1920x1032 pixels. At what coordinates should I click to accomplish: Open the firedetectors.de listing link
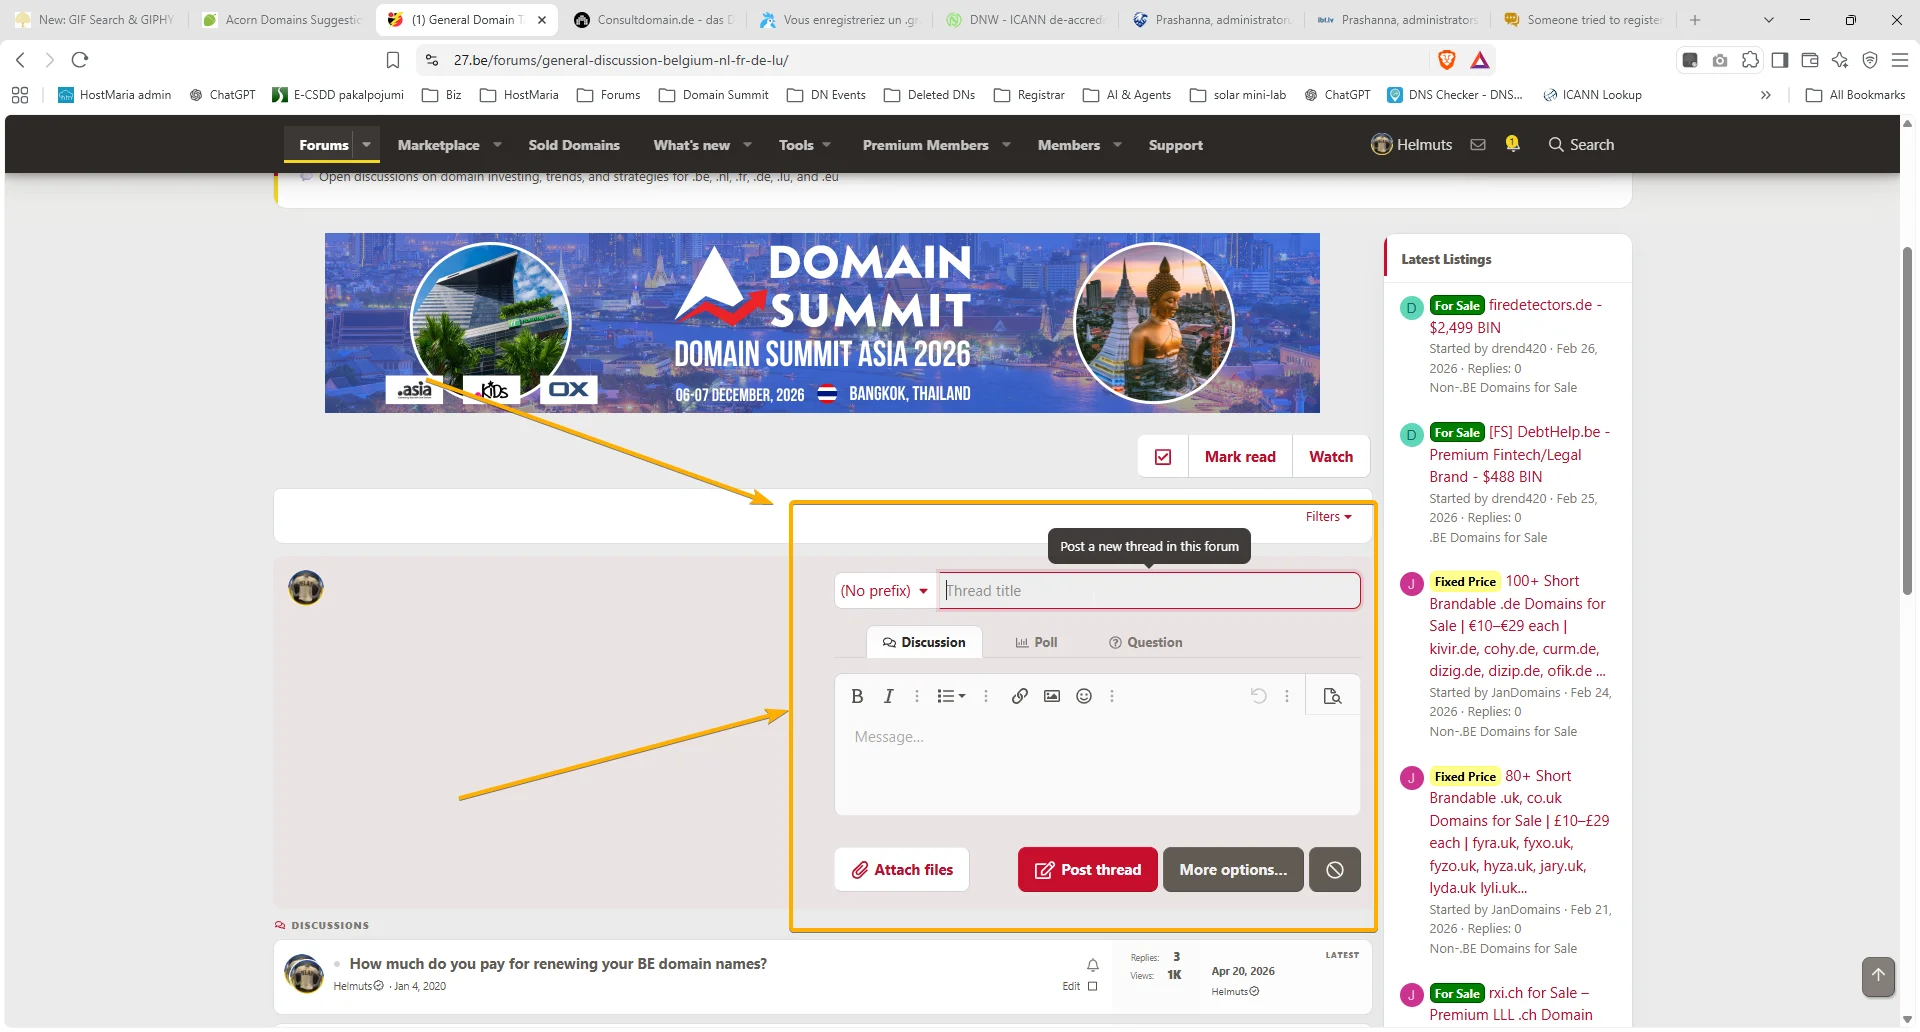[x=1515, y=316]
